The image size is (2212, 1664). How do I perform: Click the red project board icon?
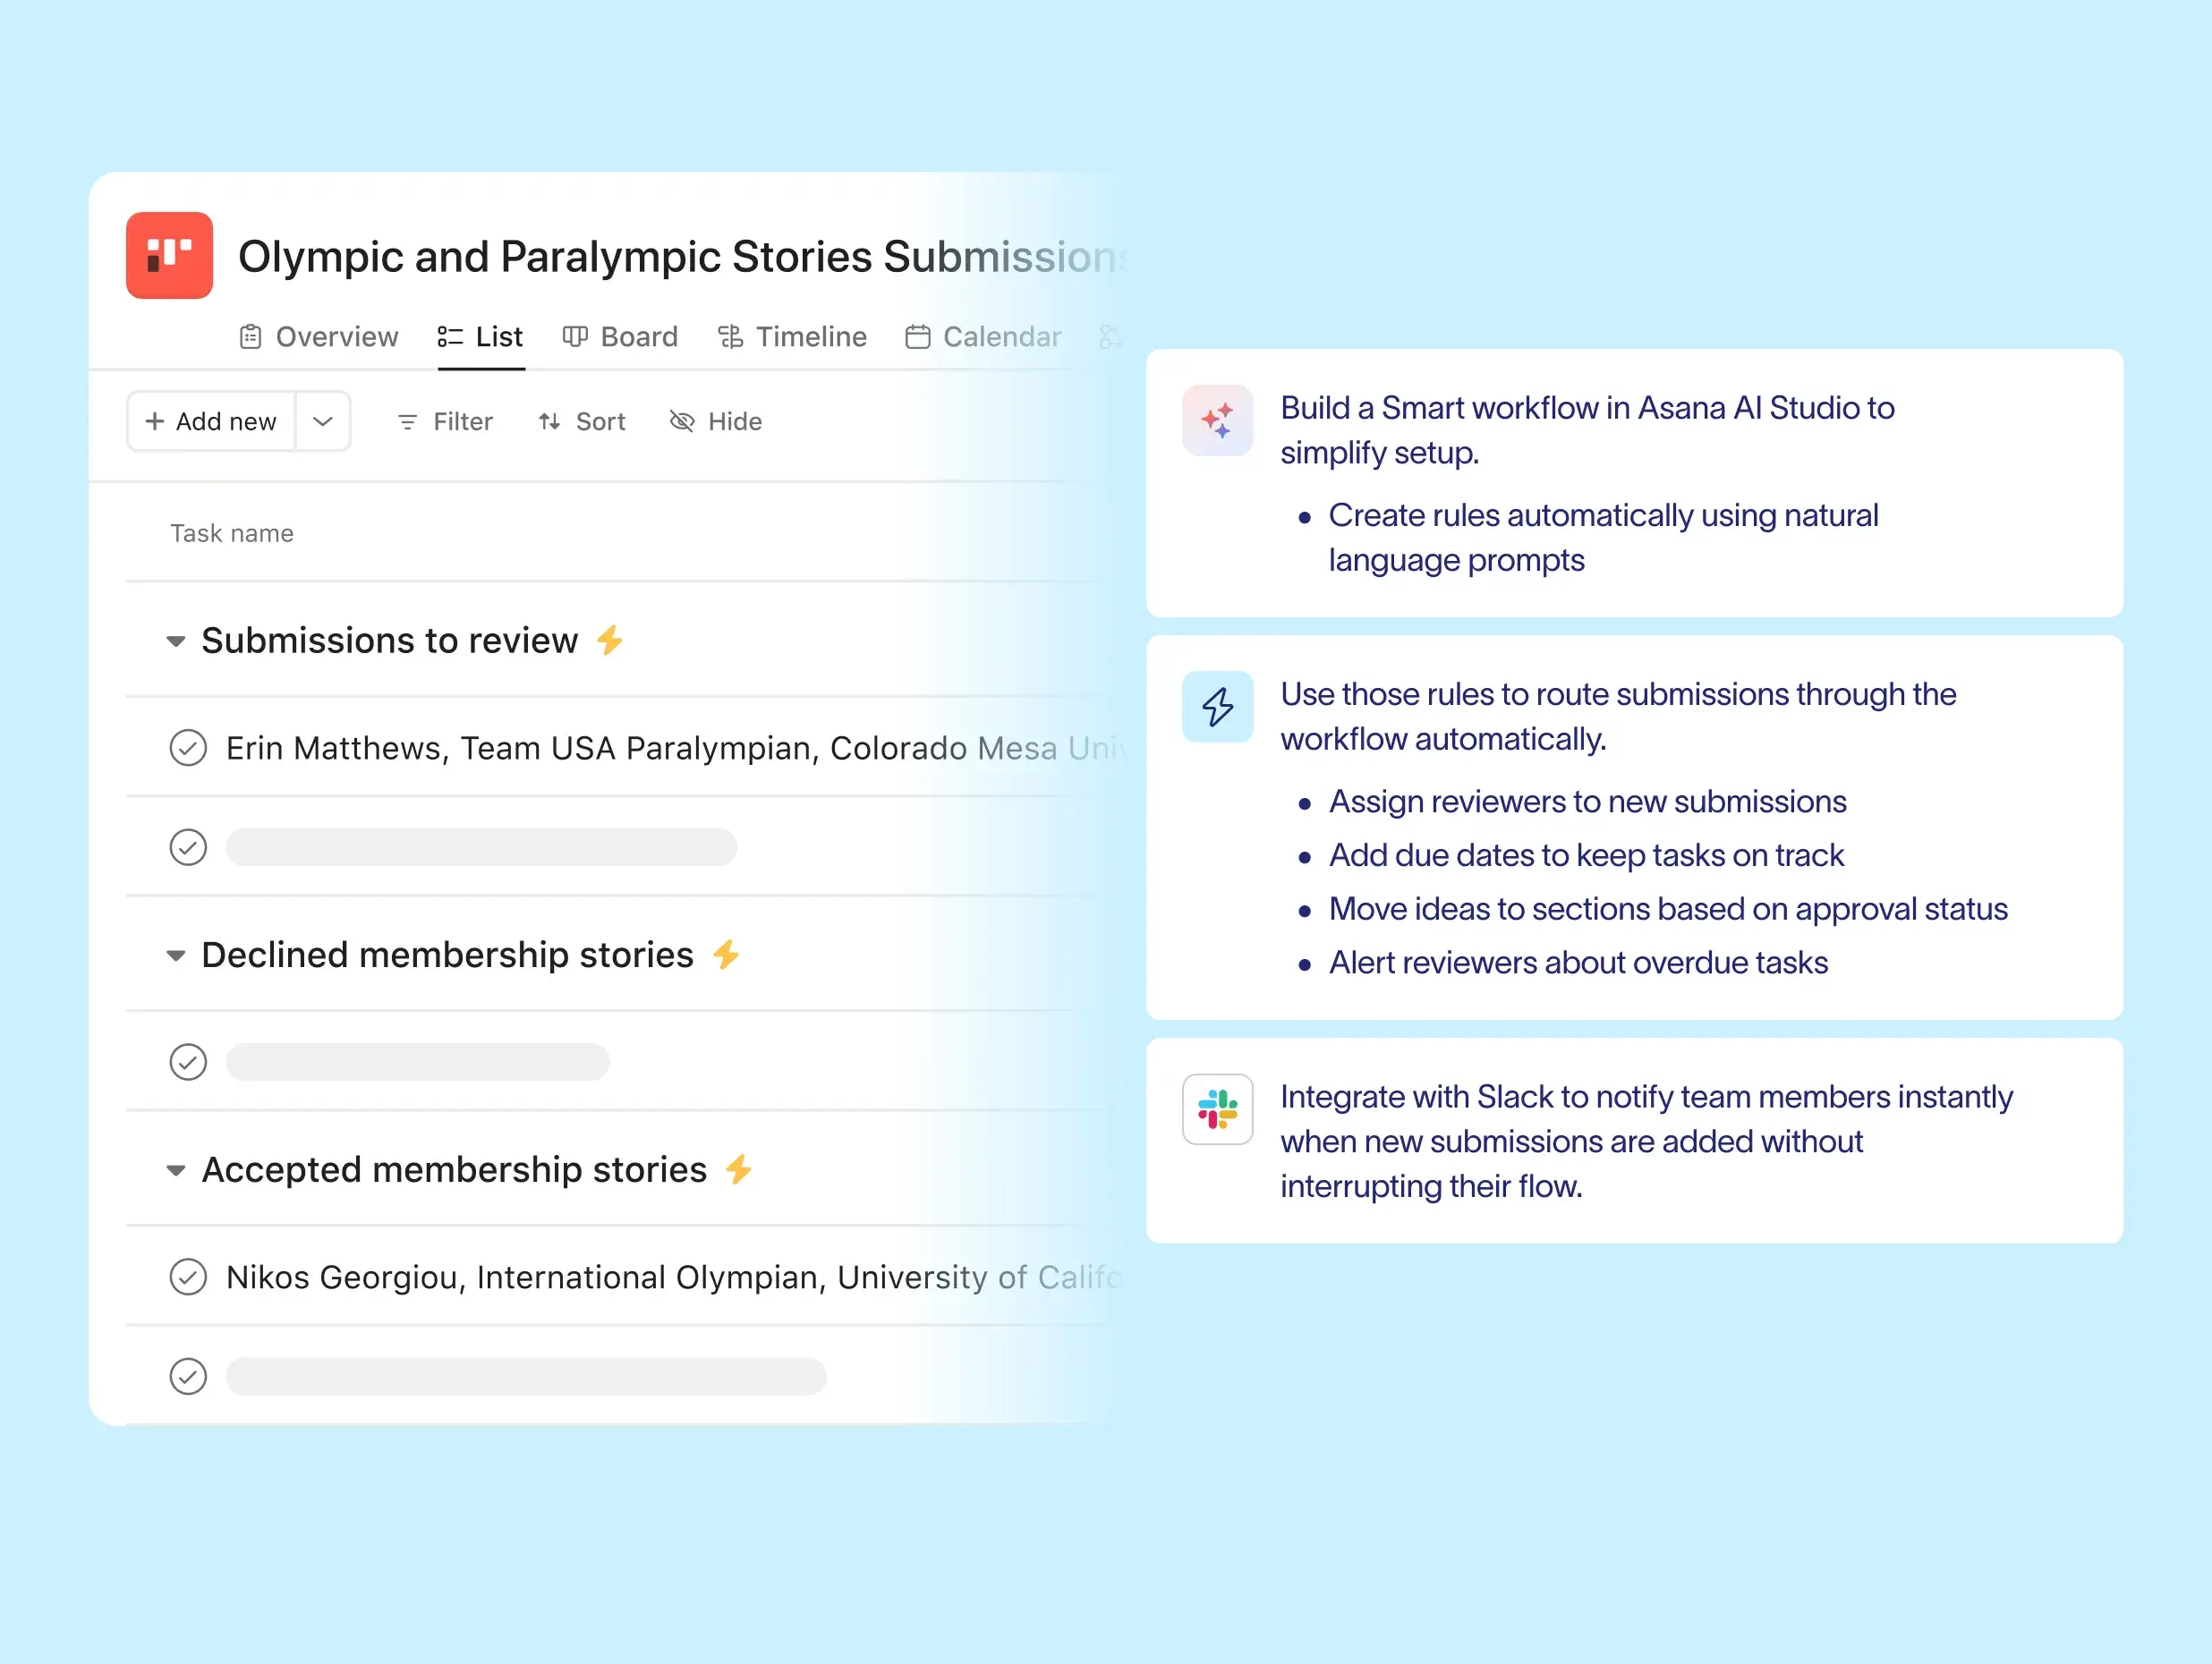(x=169, y=255)
